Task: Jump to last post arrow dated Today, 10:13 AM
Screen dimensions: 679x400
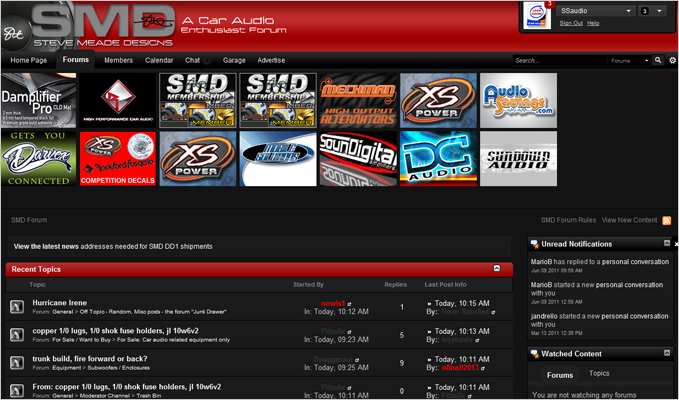Action: [430, 332]
